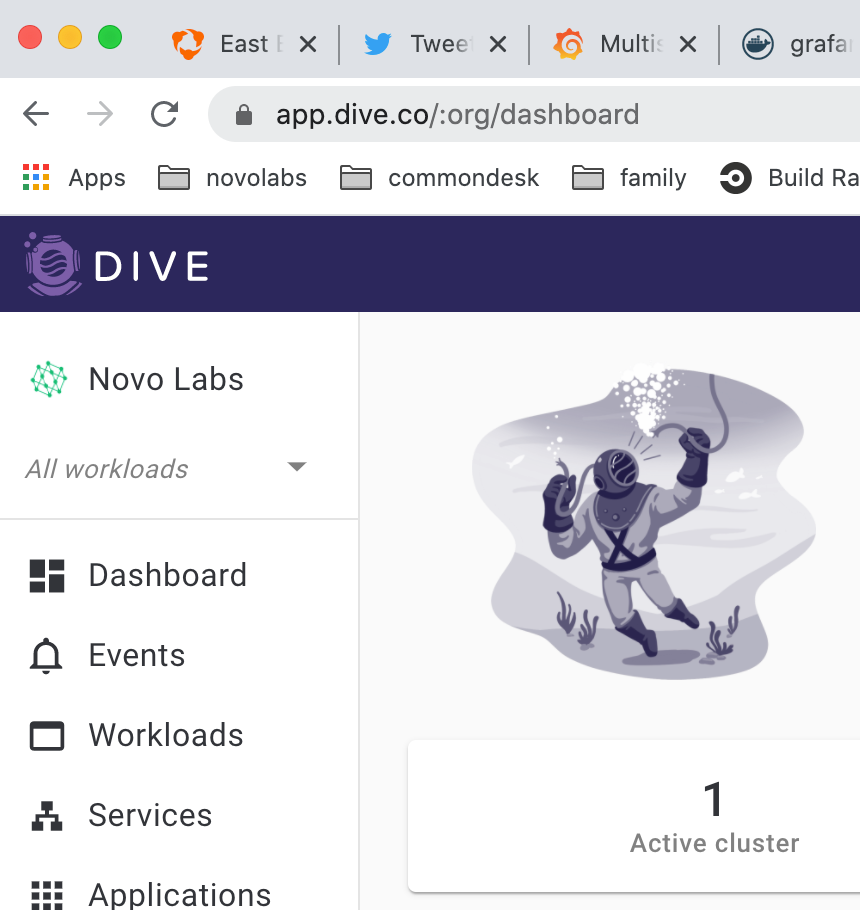Click the lock icon in address bar
The width and height of the screenshot is (860, 910).
(244, 114)
